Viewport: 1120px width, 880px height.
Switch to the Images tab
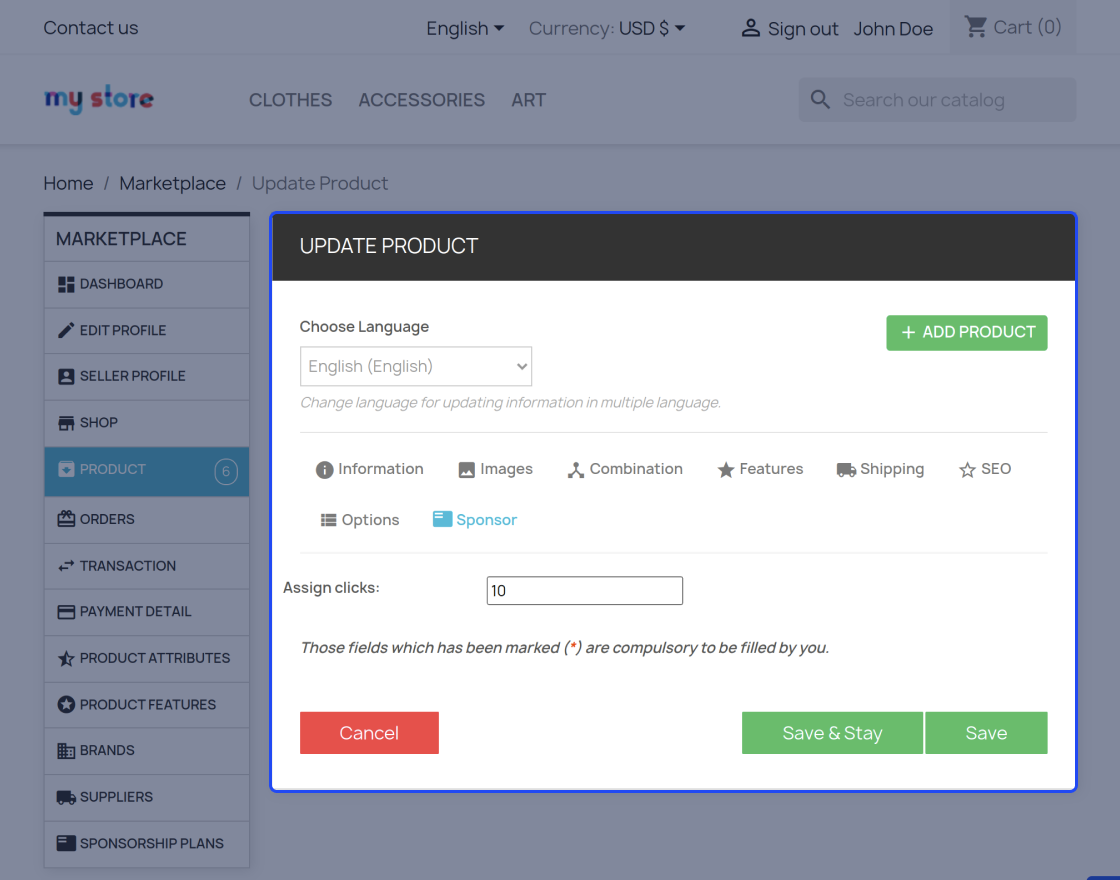tap(495, 469)
